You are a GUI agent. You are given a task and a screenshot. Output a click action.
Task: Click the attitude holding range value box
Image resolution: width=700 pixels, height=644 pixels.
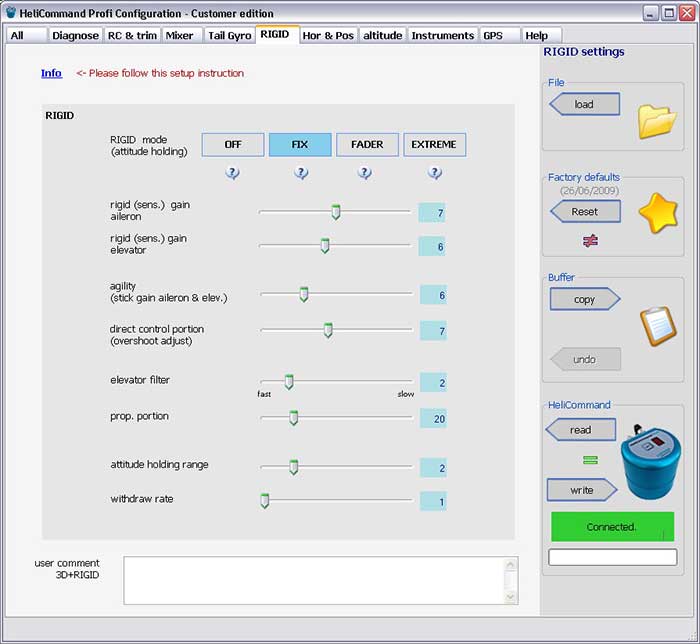pyautogui.click(x=433, y=468)
